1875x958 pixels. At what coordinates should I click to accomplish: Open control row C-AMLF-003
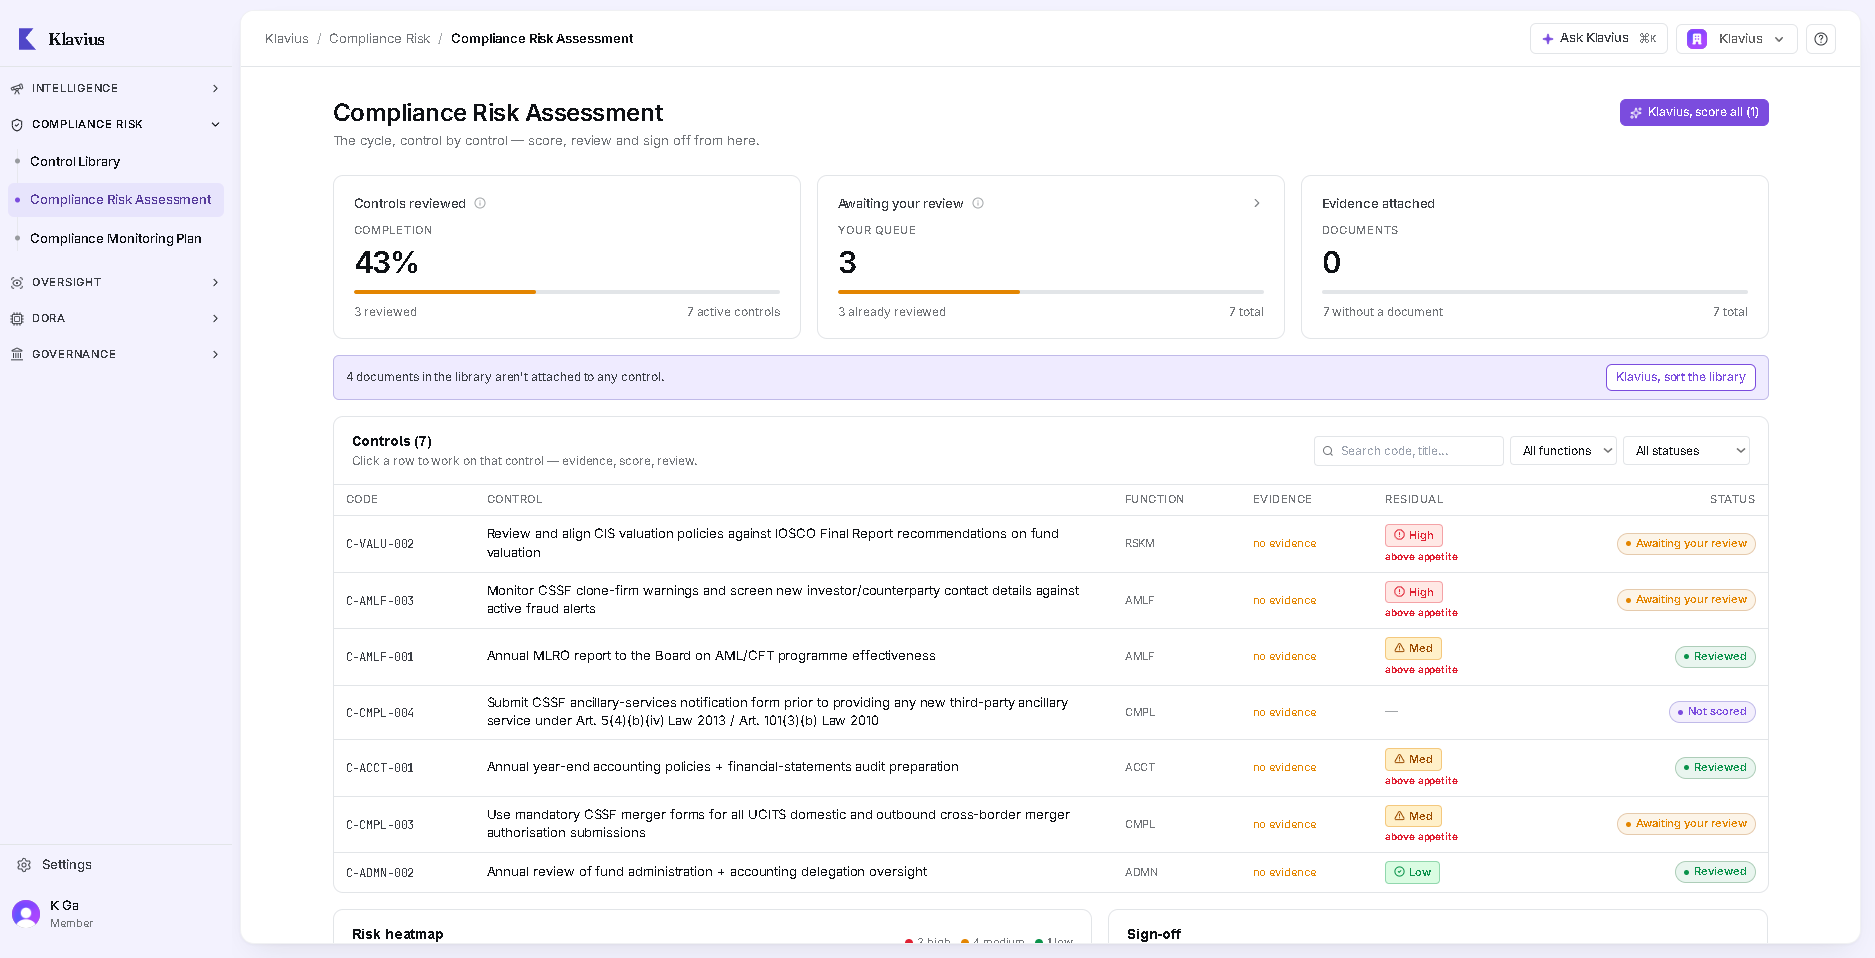tap(1051, 601)
